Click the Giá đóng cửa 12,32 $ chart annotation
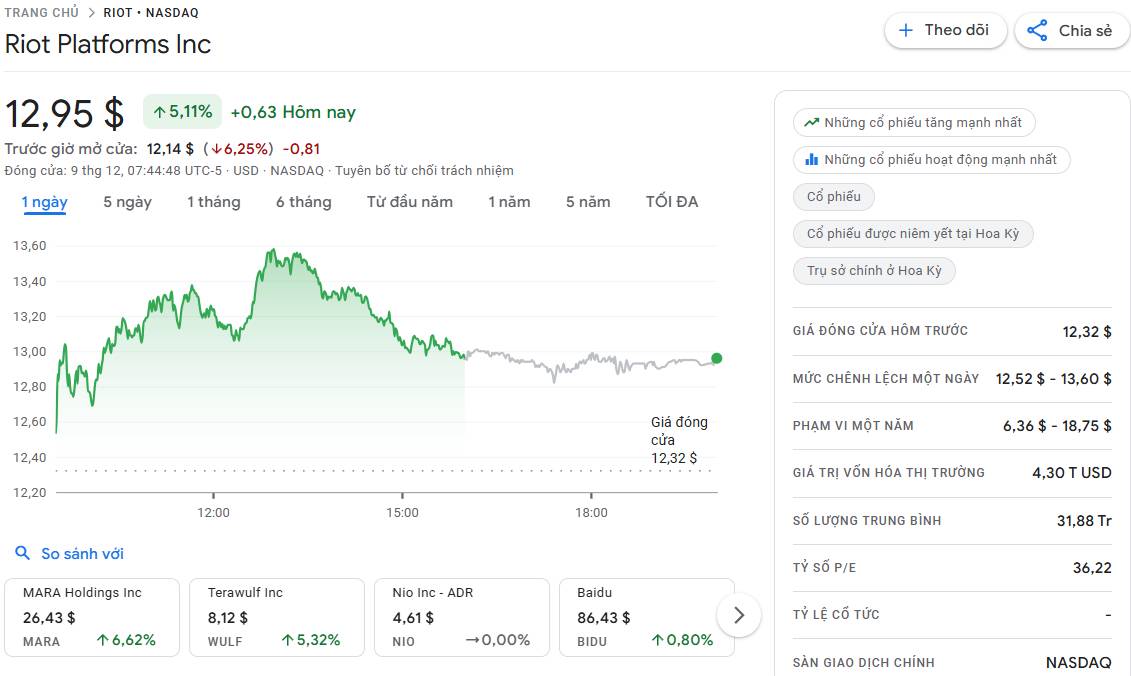1131x676 pixels. click(679, 439)
